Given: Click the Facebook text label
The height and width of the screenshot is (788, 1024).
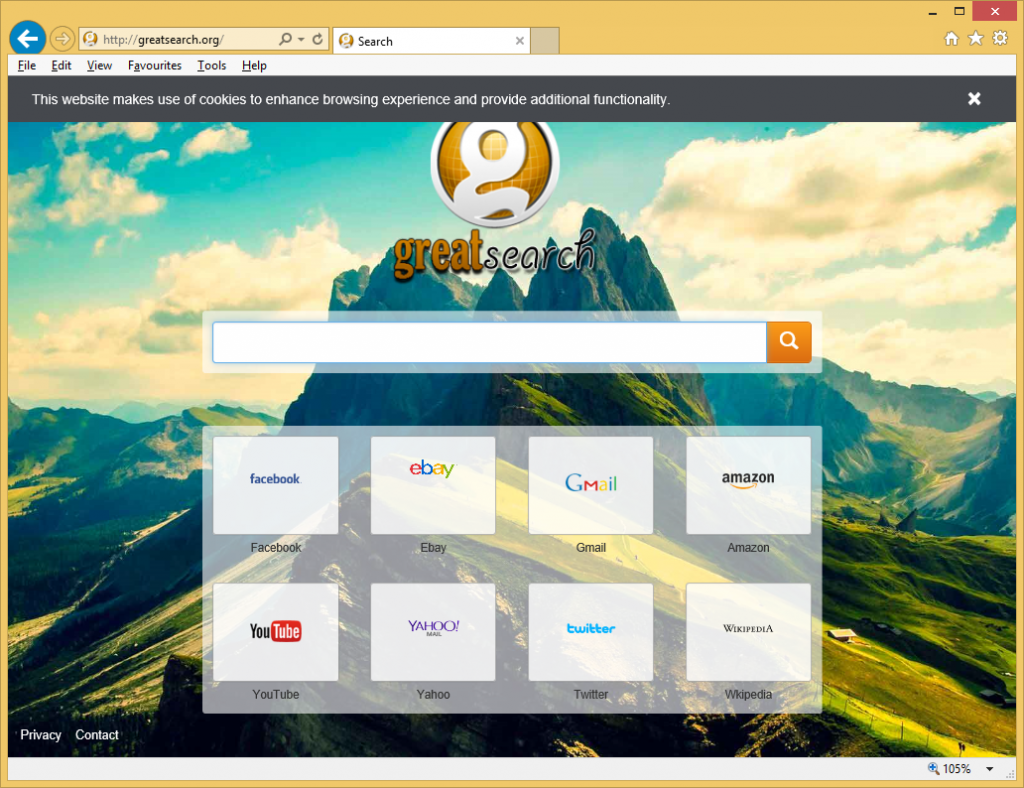Looking at the screenshot, I should (276, 548).
